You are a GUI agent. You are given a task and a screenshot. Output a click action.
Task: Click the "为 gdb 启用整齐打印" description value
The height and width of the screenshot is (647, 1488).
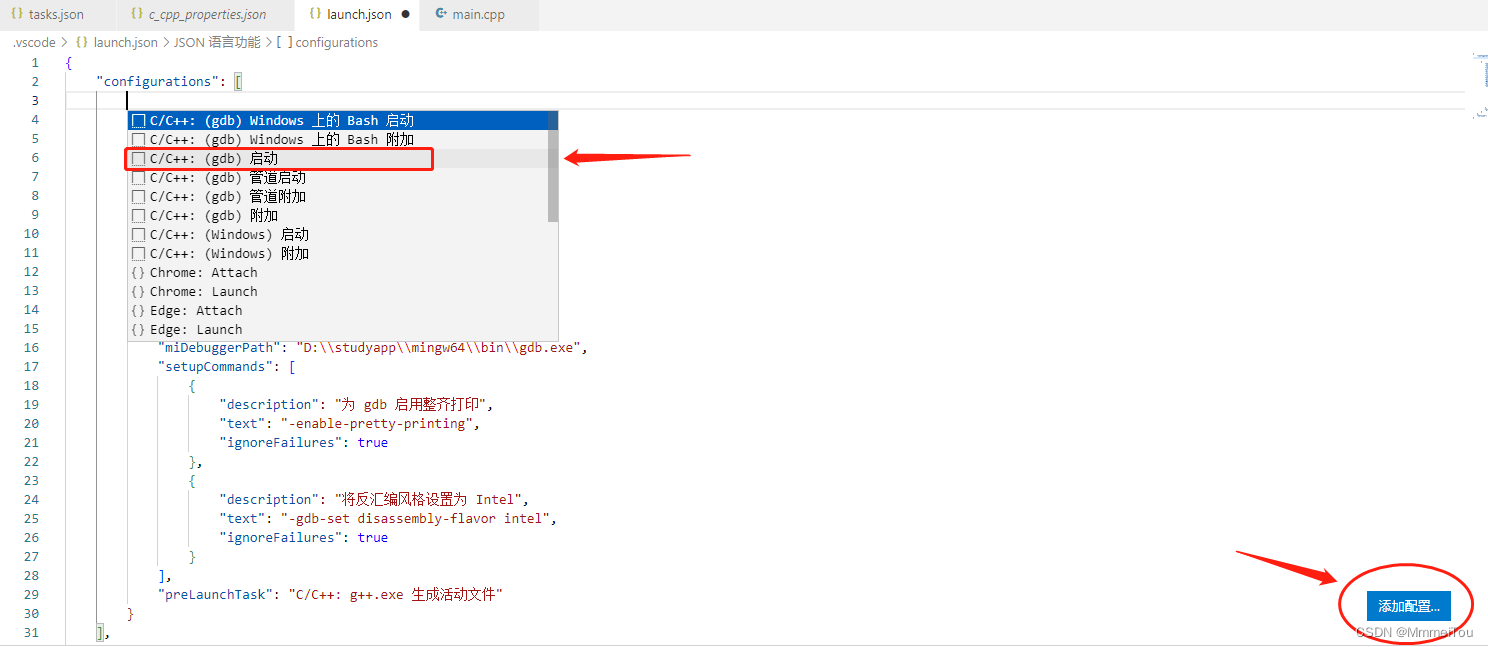[x=414, y=405]
